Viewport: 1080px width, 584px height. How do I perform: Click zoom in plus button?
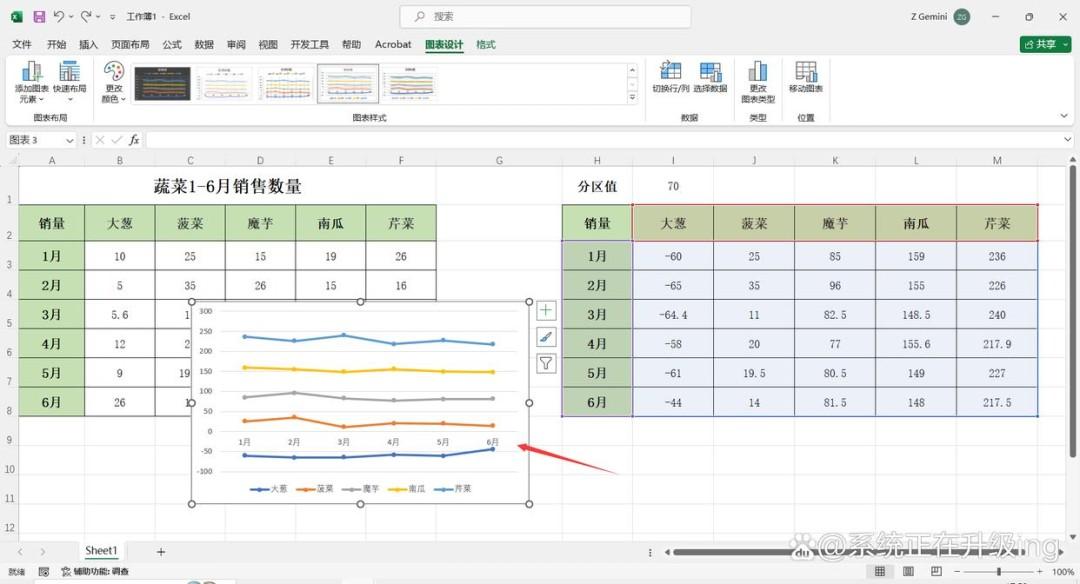tap(1039, 572)
